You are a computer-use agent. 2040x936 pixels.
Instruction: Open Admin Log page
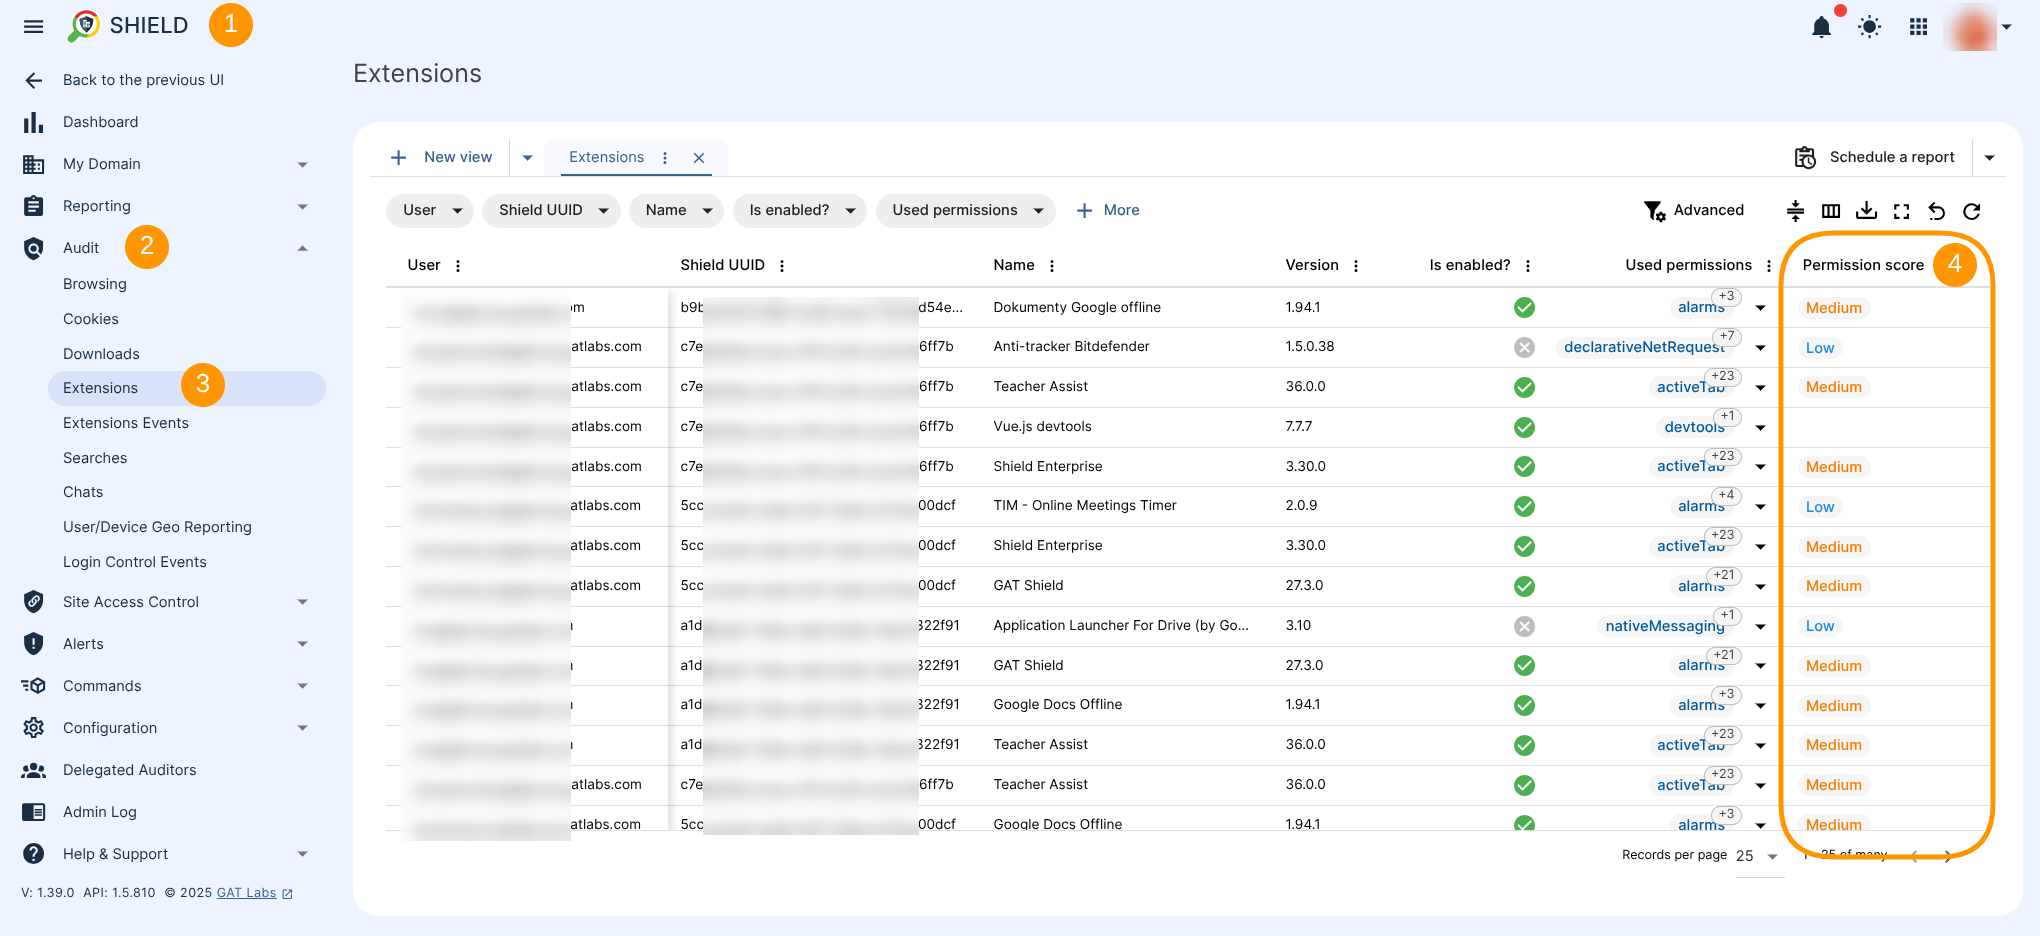coord(100,812)
